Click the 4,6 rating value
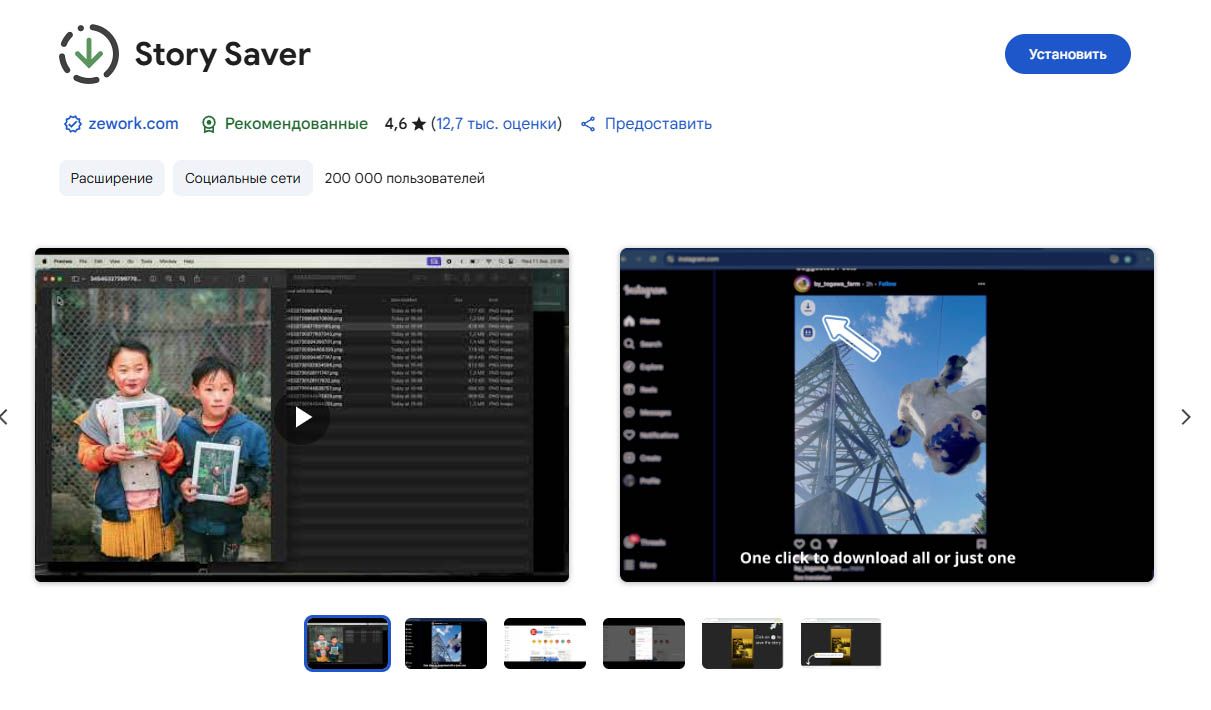This screenshot has width=1211, height=710. coord(396,124)
